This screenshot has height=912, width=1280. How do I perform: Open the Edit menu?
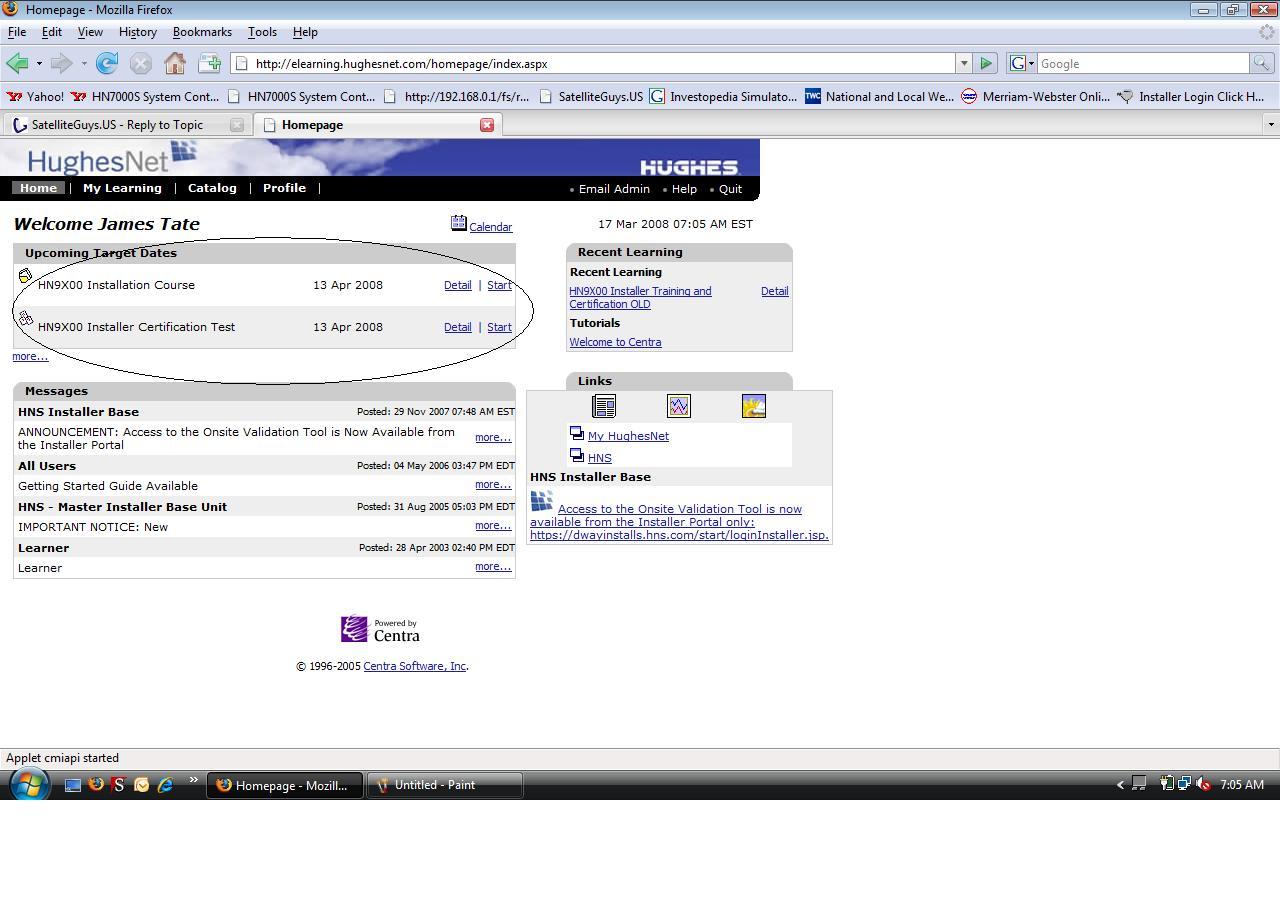(x=52, y=32)
